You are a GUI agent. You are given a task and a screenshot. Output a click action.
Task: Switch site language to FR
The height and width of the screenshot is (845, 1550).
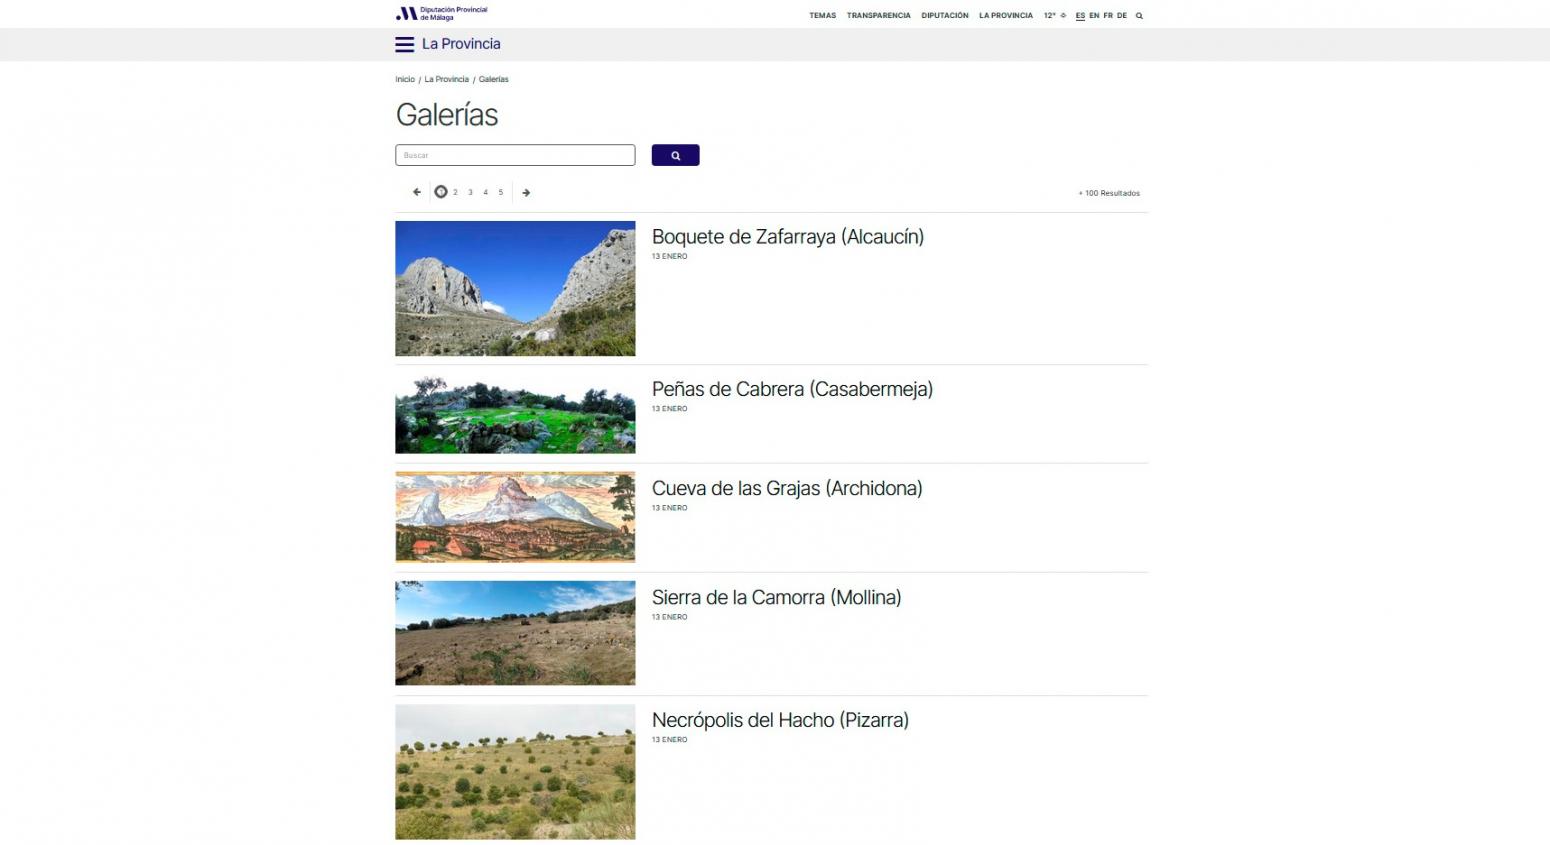click(x=1108, y=16)
